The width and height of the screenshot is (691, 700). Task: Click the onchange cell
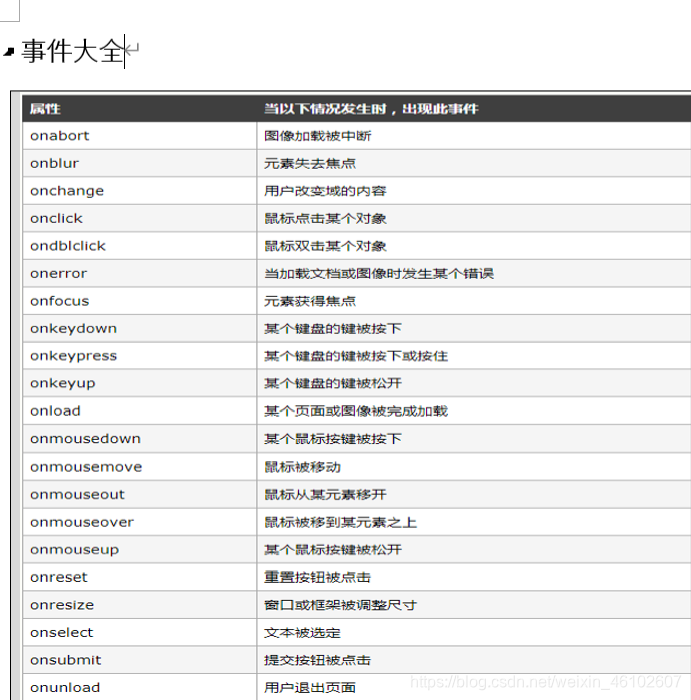pos(140,191)
